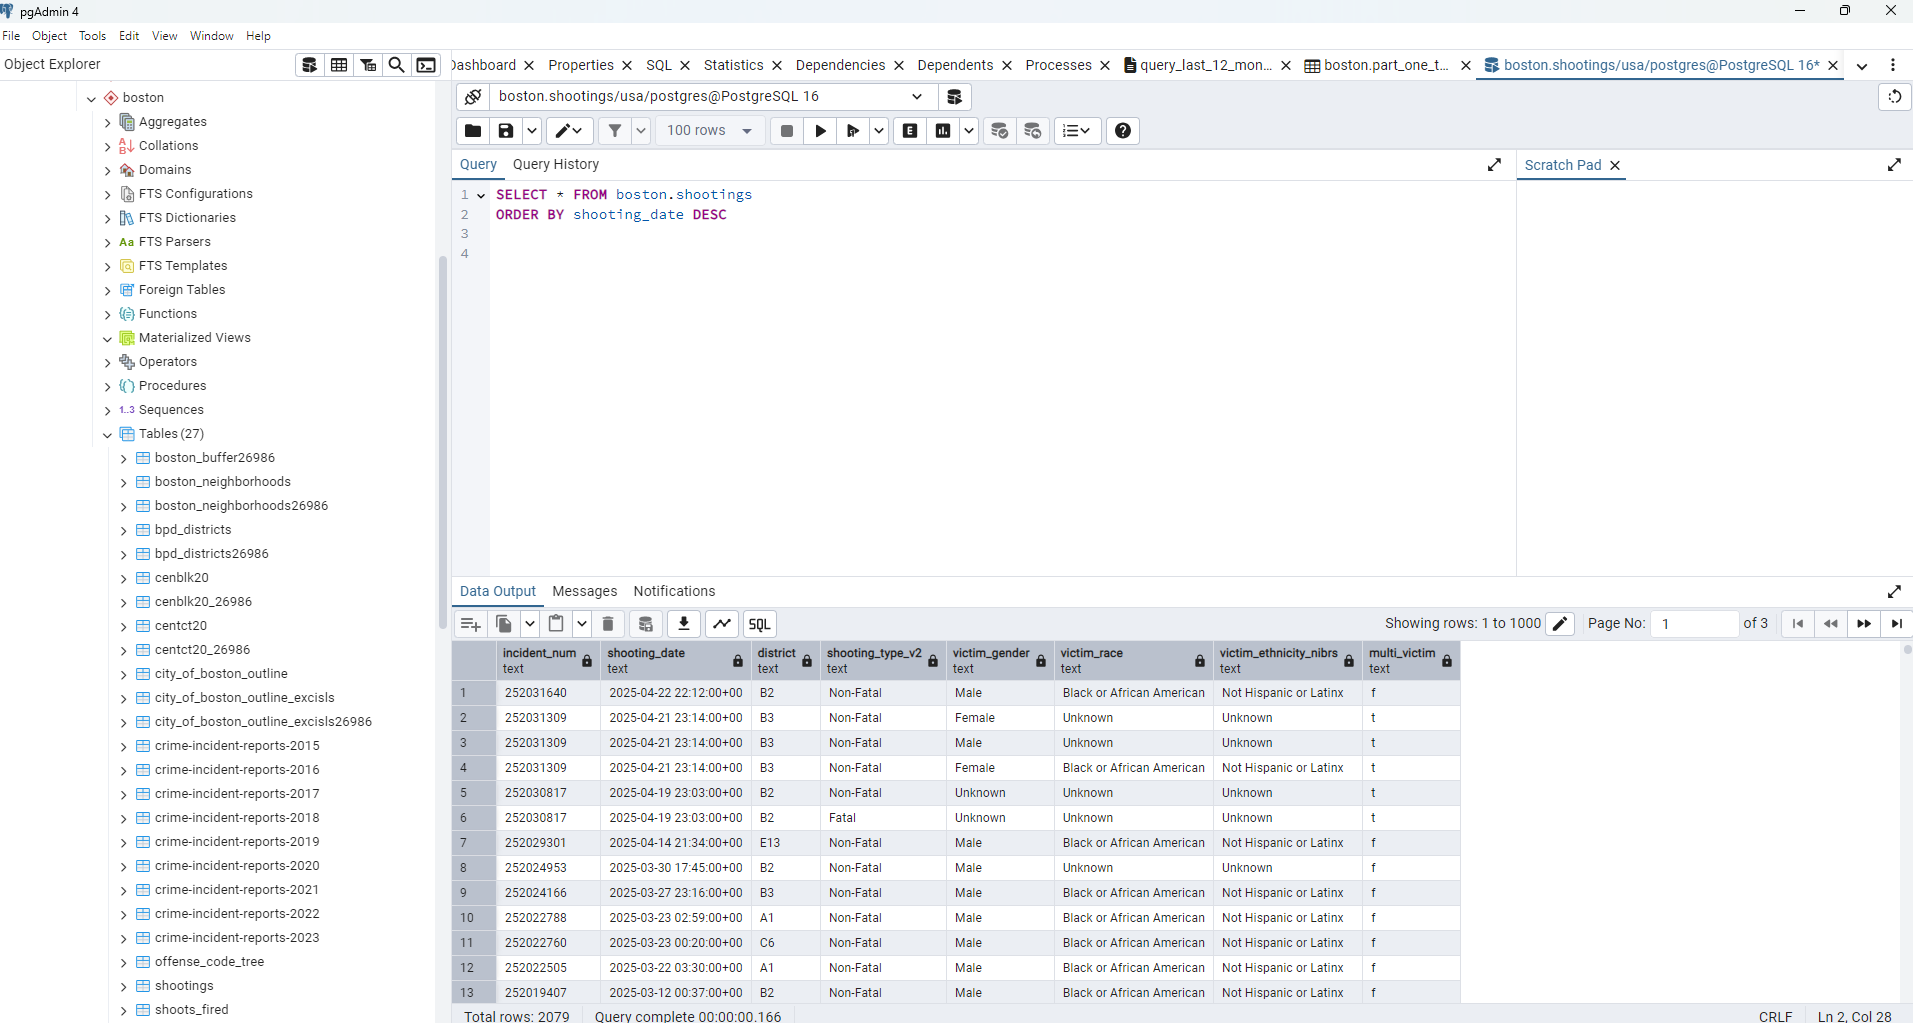Open the graph visualiser
The height and width of the screenshot is (1023, 1913).
[x=722, y=624]
